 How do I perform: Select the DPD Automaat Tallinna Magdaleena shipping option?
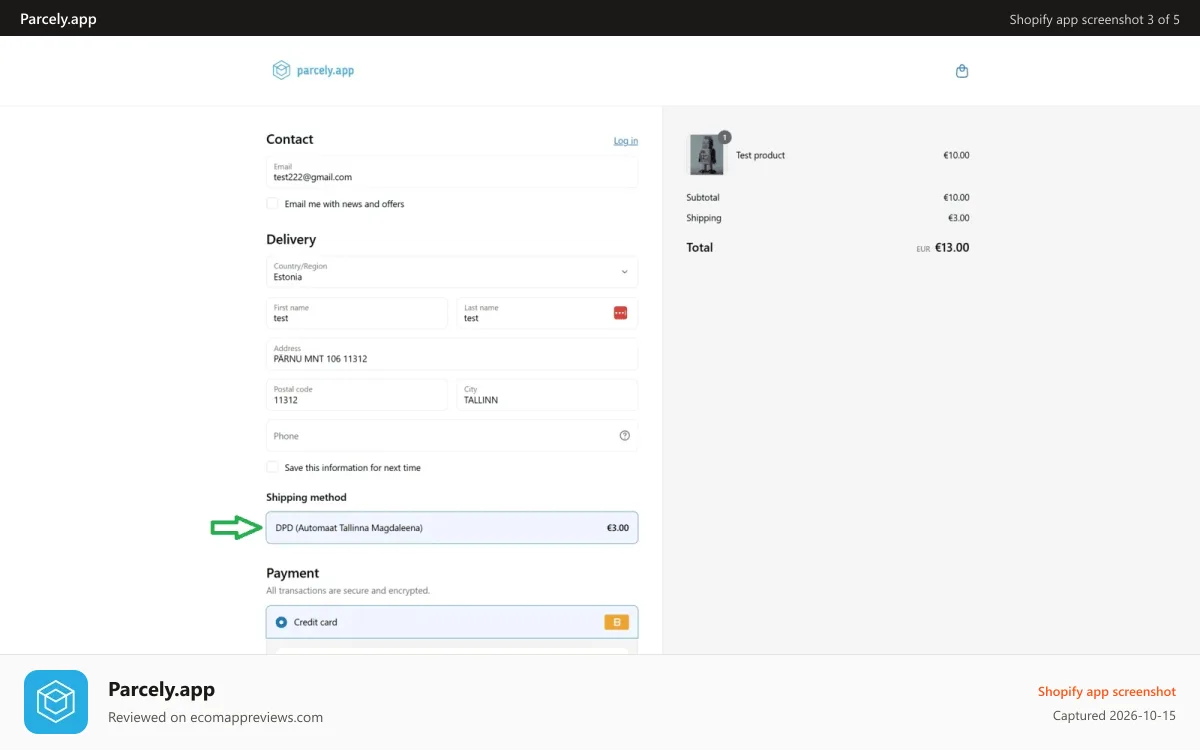[x=452, y=527]
